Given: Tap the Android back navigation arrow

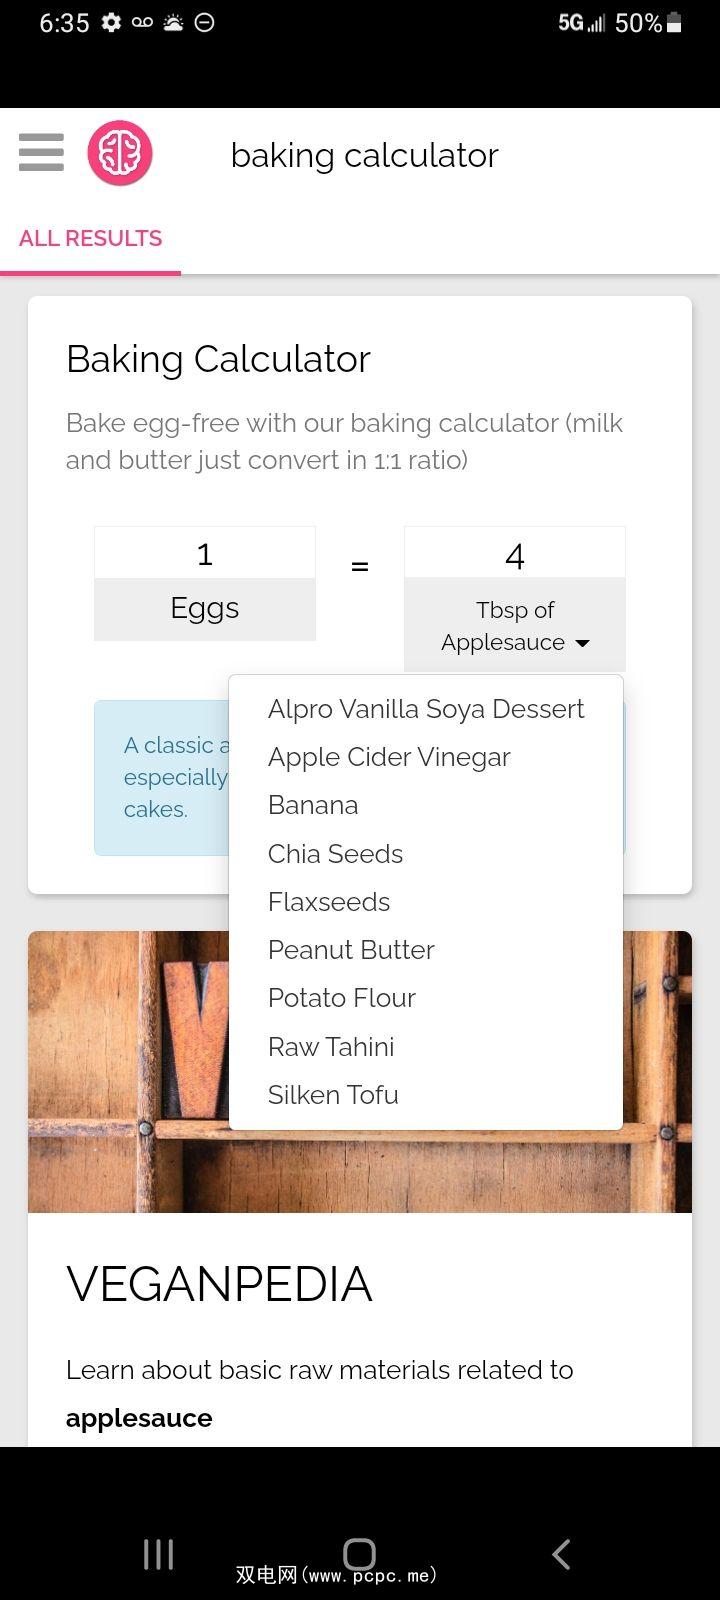Looking at the screenshot, I should (x=561, y=1553).
